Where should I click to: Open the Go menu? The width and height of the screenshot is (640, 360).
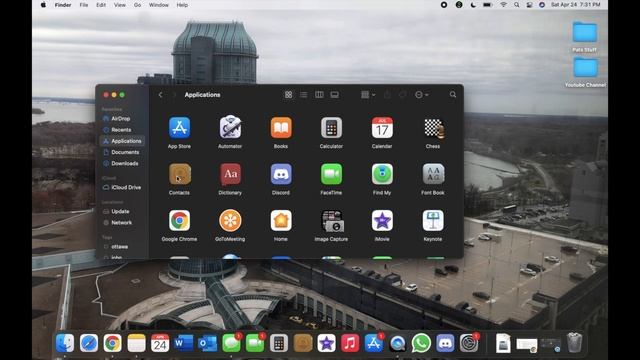point(138,5)
